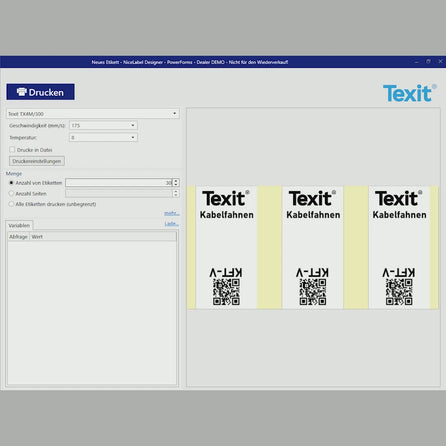
Task: Click the QR code on the first label
Action: 226,292
